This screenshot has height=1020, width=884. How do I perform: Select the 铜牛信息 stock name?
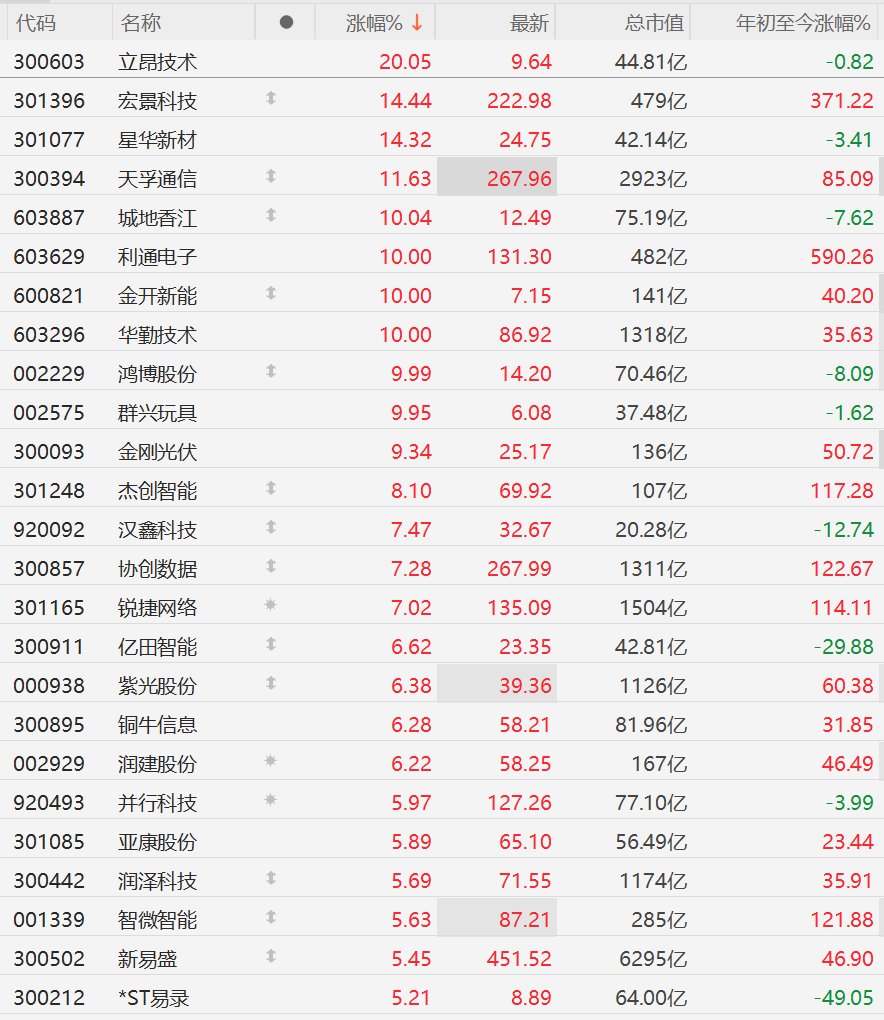pos(157,725)
